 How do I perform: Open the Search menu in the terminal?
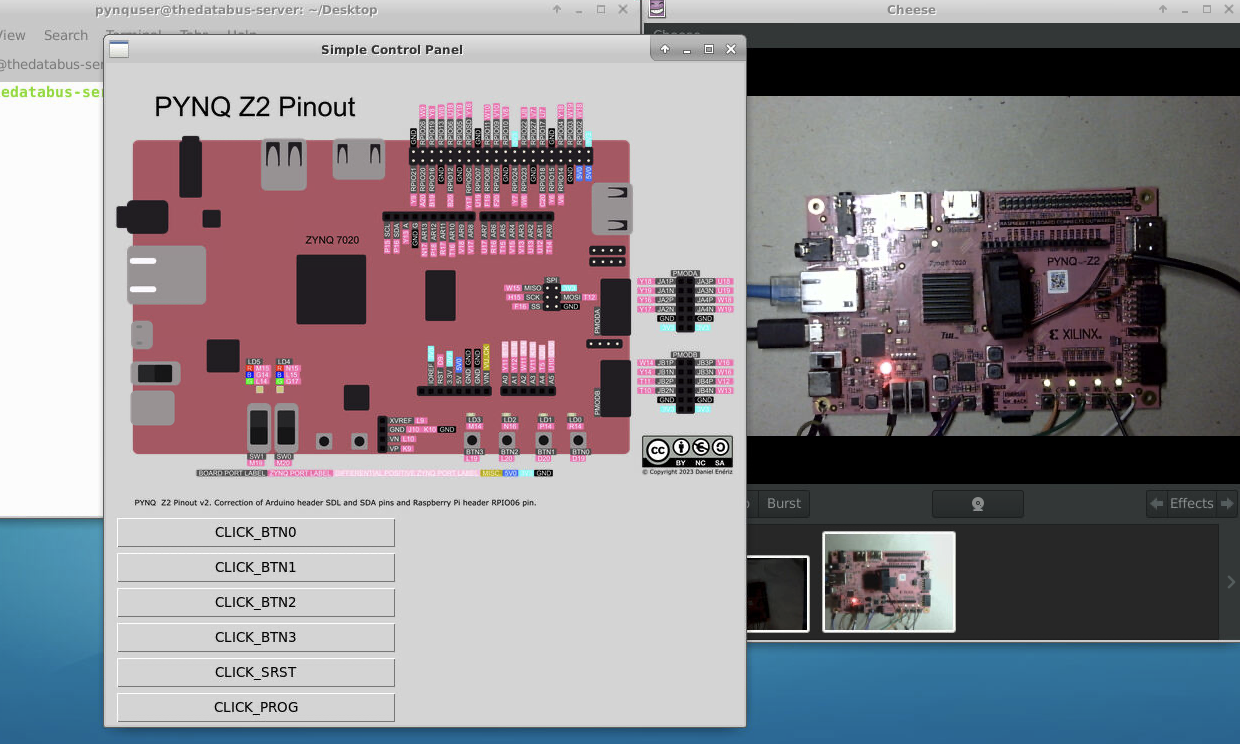click(x=66, y=35)
